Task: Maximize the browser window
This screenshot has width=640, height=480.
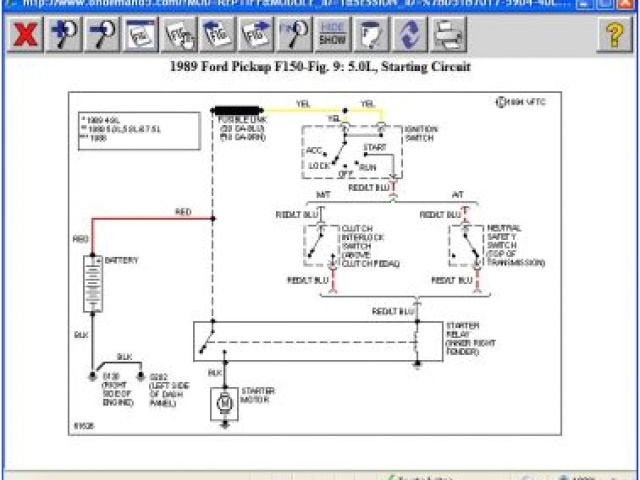Action: [x=606, y=5]
